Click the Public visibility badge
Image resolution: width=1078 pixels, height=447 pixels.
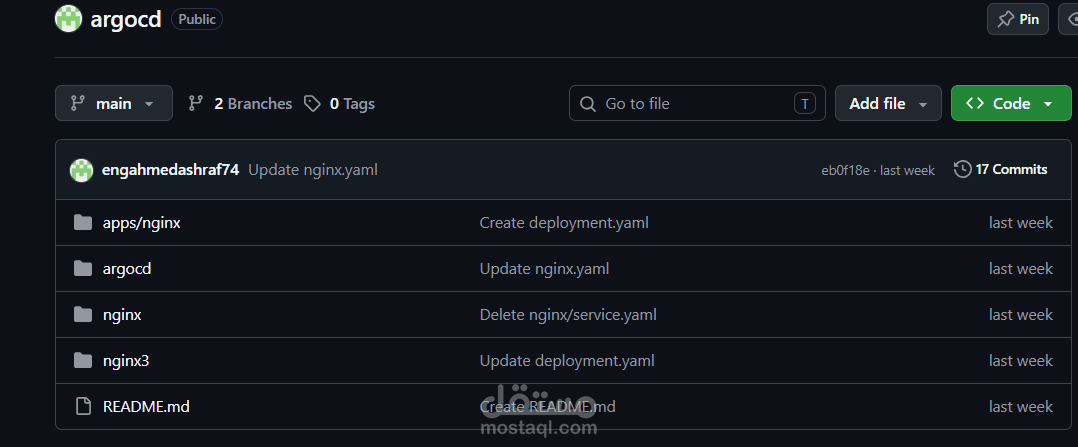[197, 19]
